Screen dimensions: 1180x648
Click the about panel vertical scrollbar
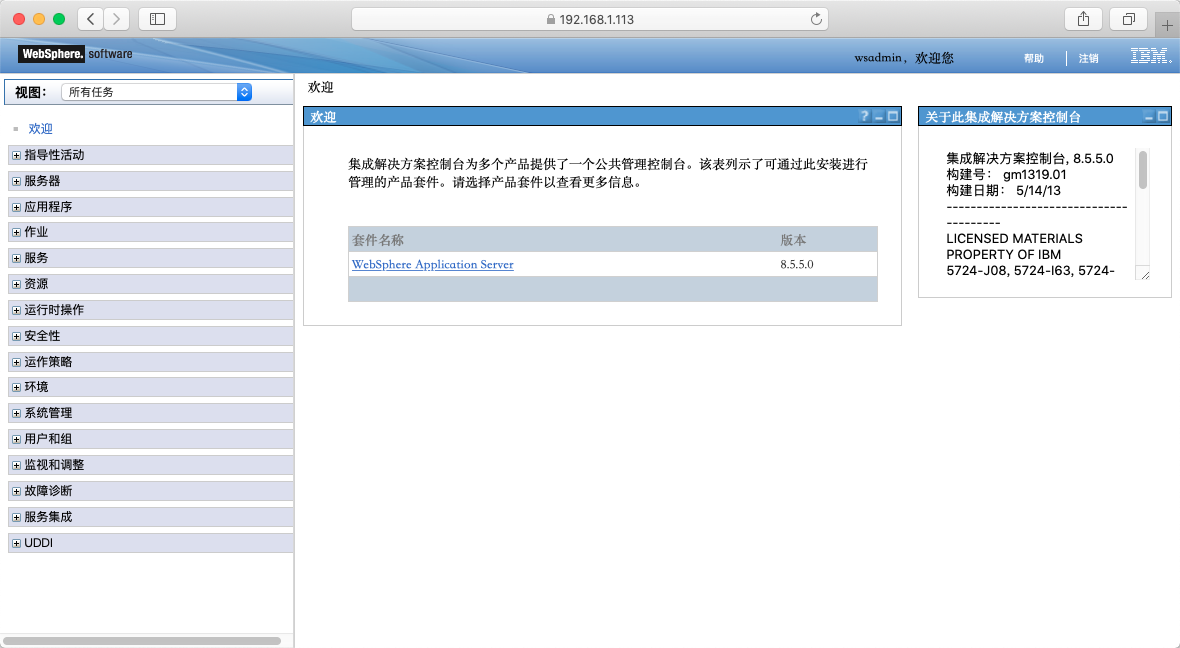tap(1142, 169)
